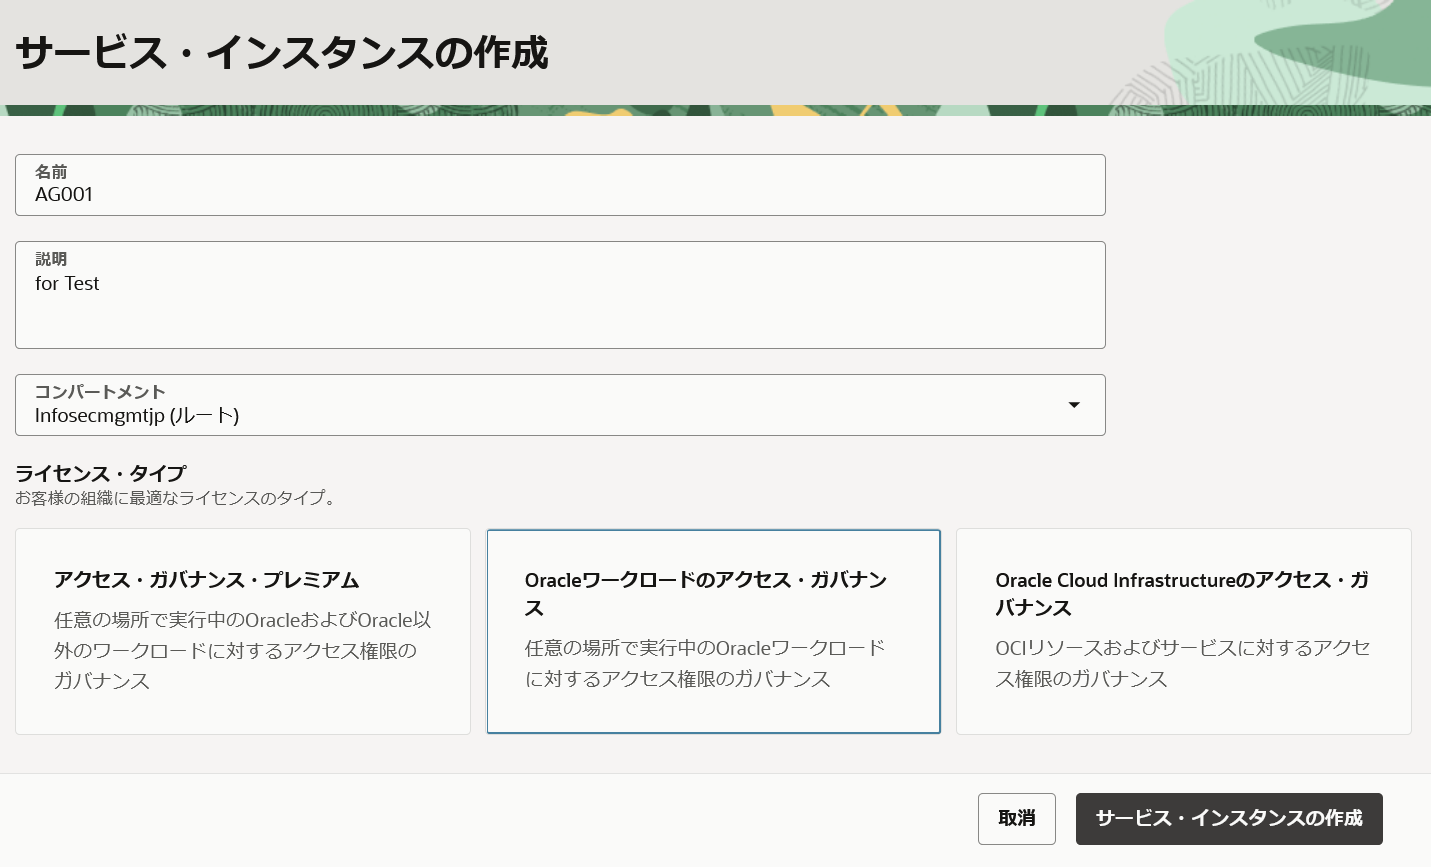
Task: Select the Oracle Cloud Infrastructure license card
Action: (x=1184, y=631)
